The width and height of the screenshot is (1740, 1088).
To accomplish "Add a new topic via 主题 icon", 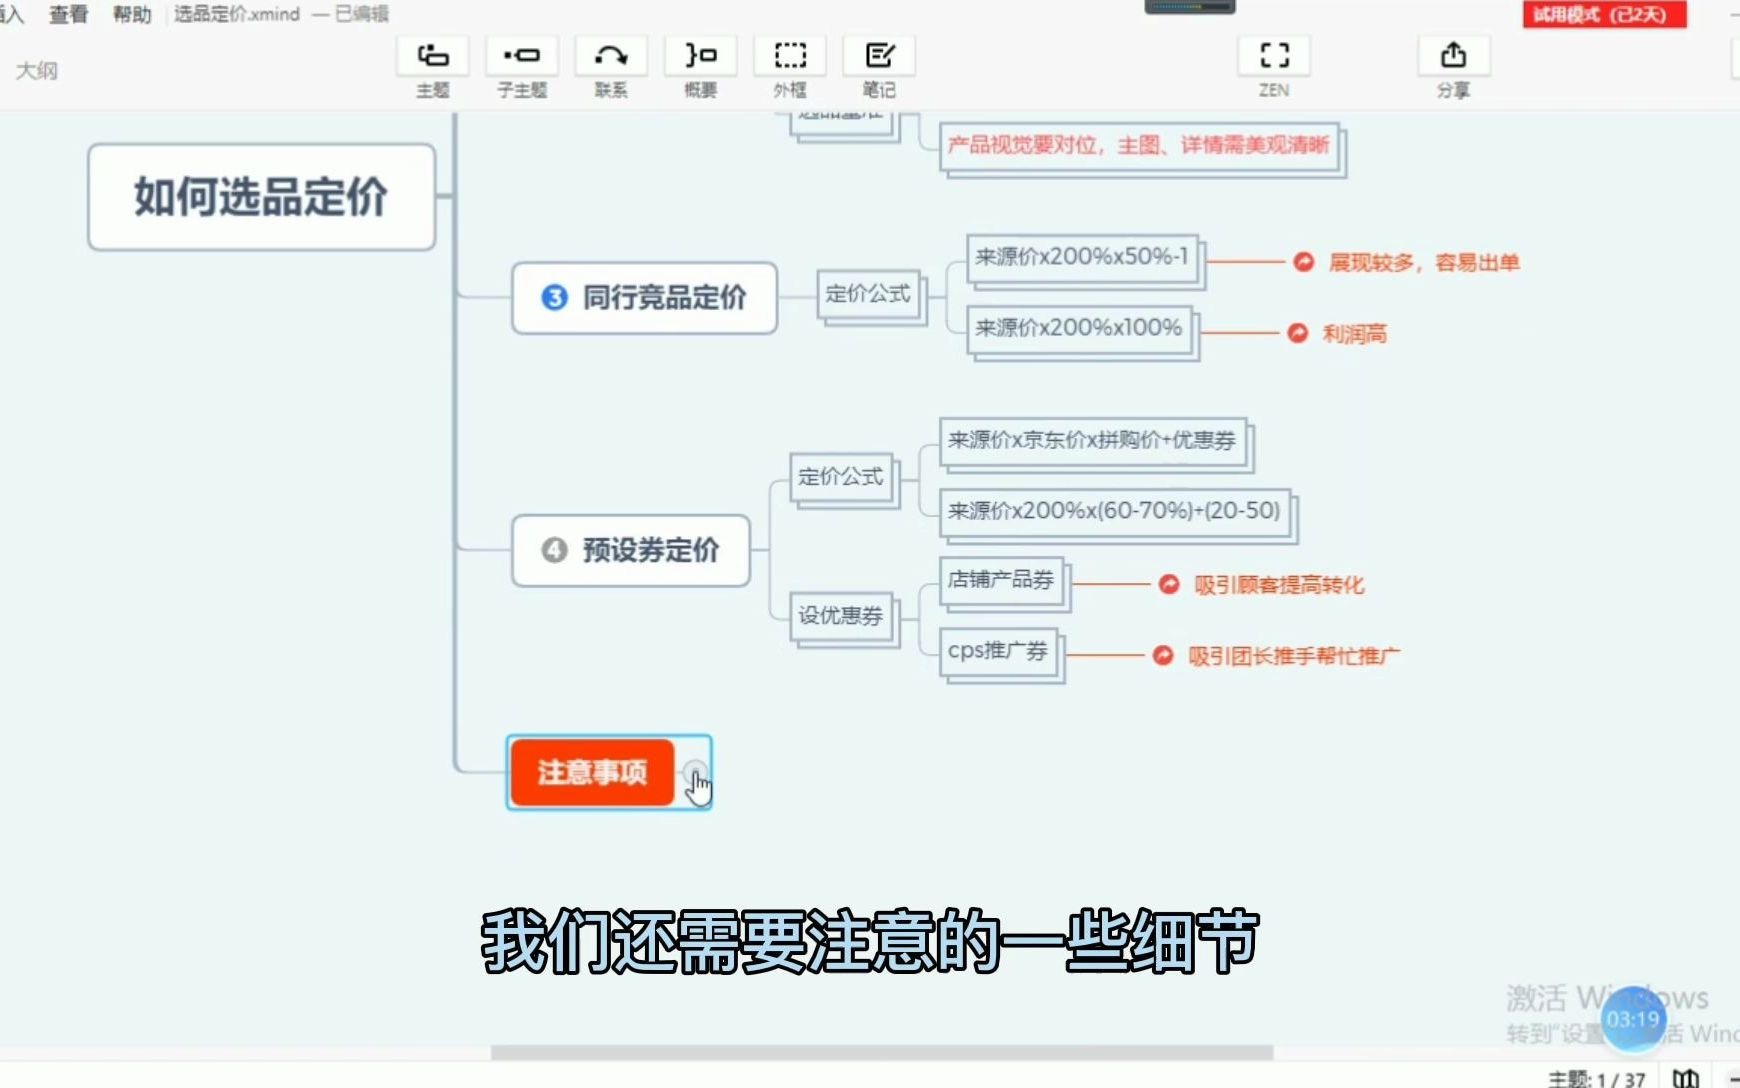I will [x=433, y=56].
